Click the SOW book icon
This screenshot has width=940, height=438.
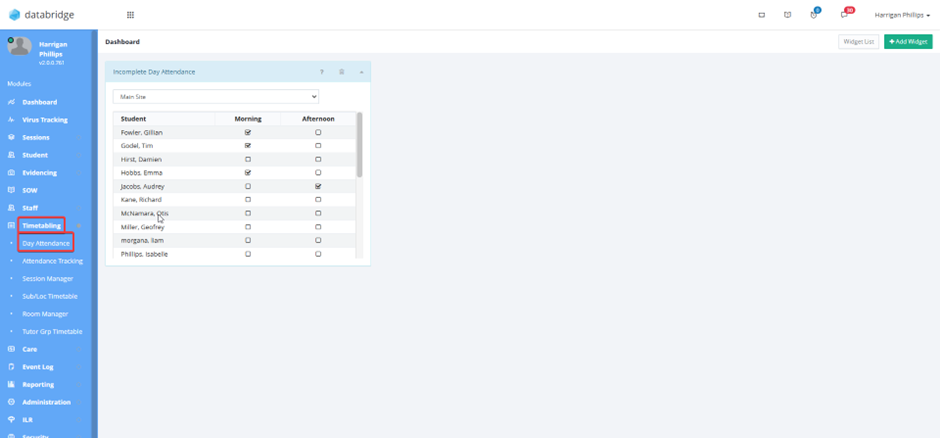(11, 190)
